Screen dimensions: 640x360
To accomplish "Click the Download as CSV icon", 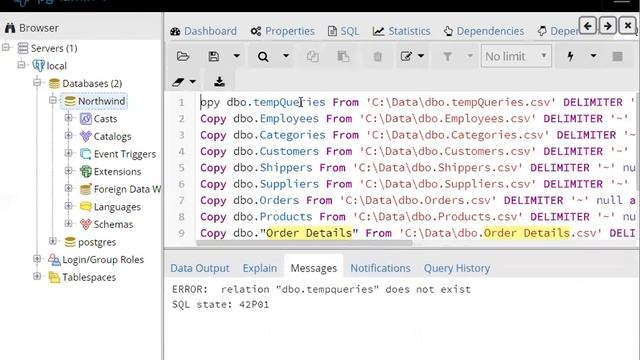I will (219, 82).
